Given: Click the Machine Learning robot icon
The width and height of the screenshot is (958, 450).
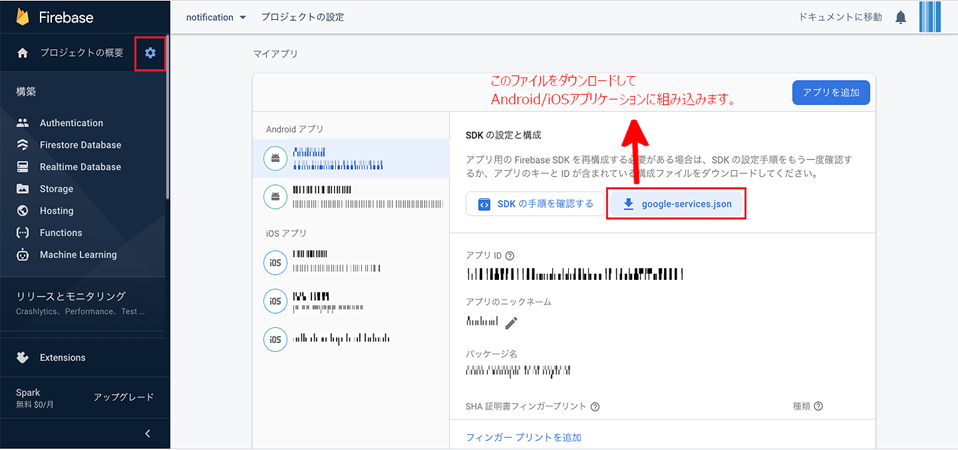Looking at the screenshot, I should [x=23, y=255].
